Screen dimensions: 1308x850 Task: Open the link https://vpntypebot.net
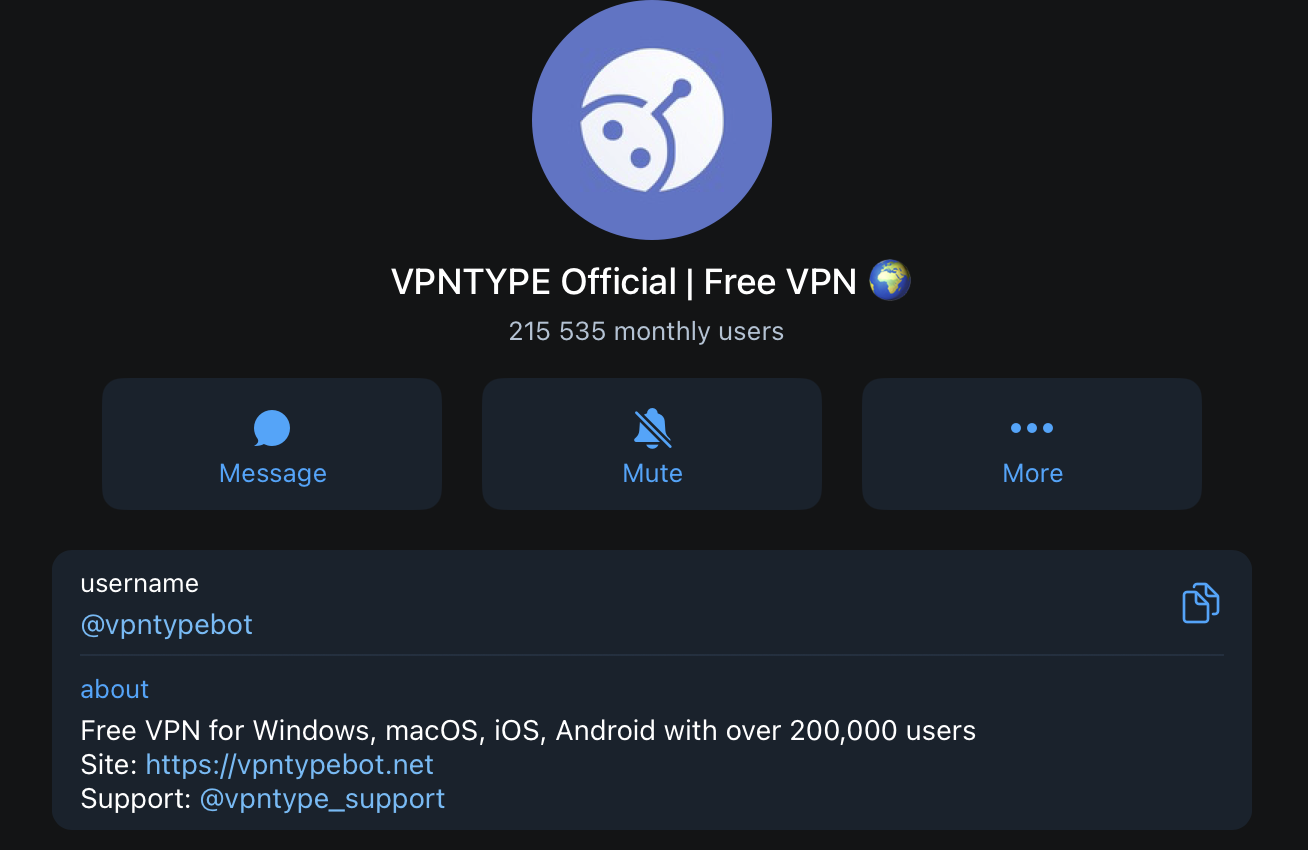click(289, 764)
